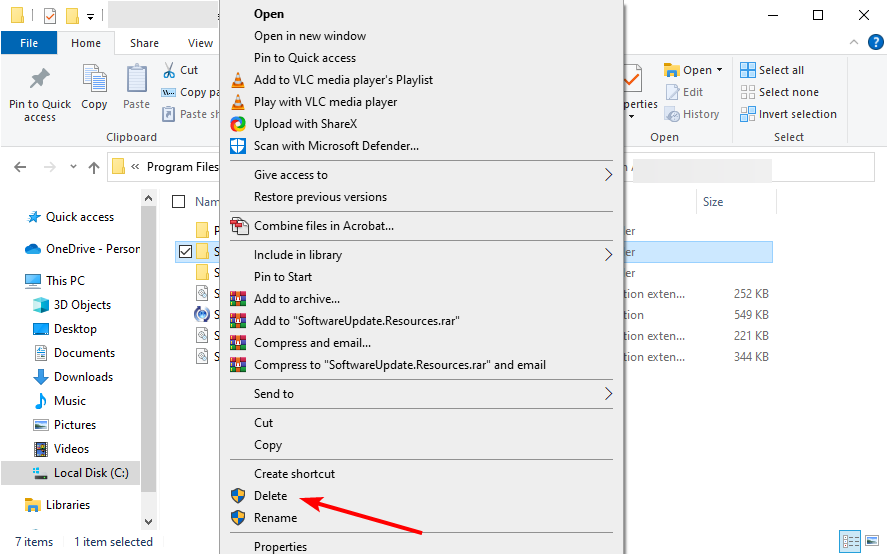Select Delete from the context menu
888x554 pixels.
click(x=270, y=496)
